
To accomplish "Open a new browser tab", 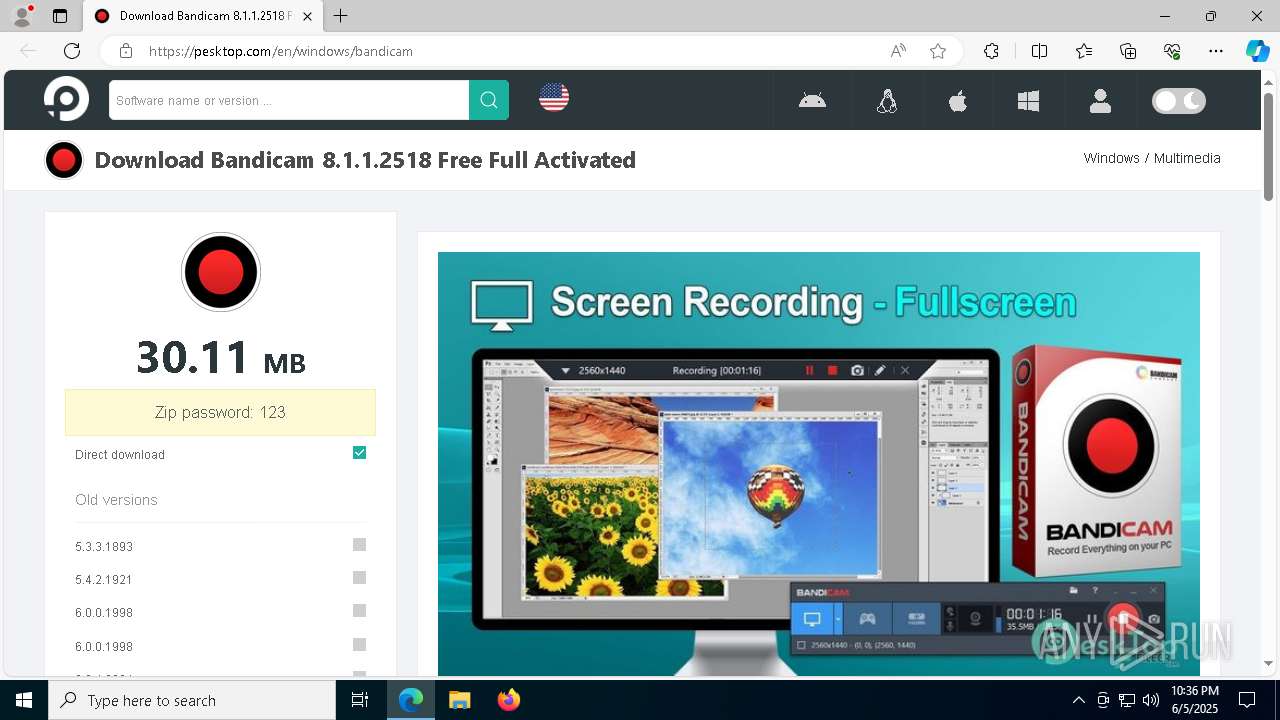I will click(341, 16).
